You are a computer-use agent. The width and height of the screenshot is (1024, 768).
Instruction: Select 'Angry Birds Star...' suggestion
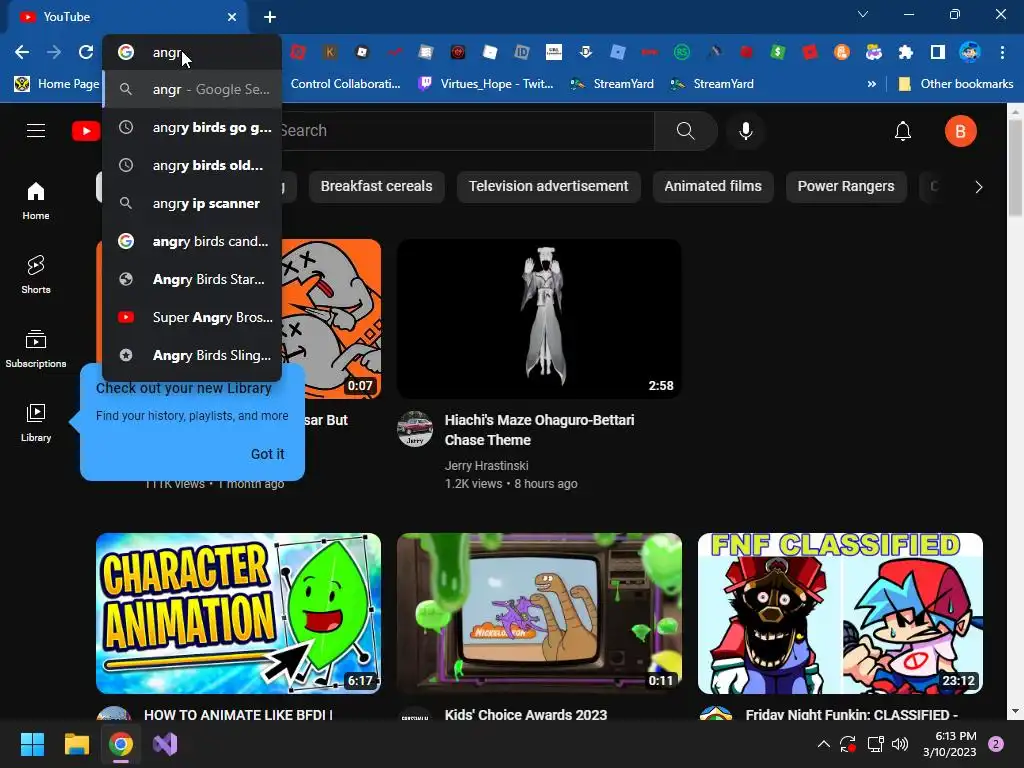192,279
